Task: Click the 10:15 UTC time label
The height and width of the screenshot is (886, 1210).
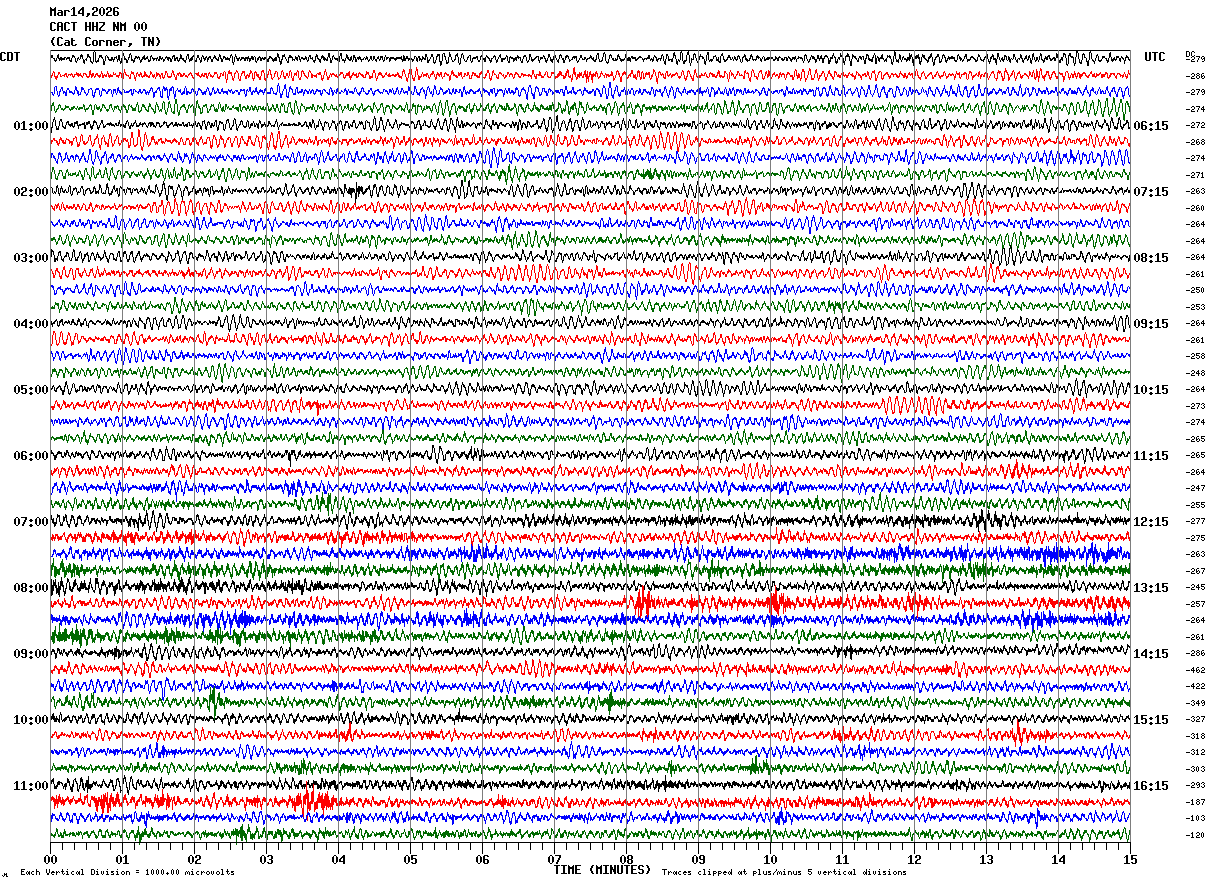Action: (1151, 390)
